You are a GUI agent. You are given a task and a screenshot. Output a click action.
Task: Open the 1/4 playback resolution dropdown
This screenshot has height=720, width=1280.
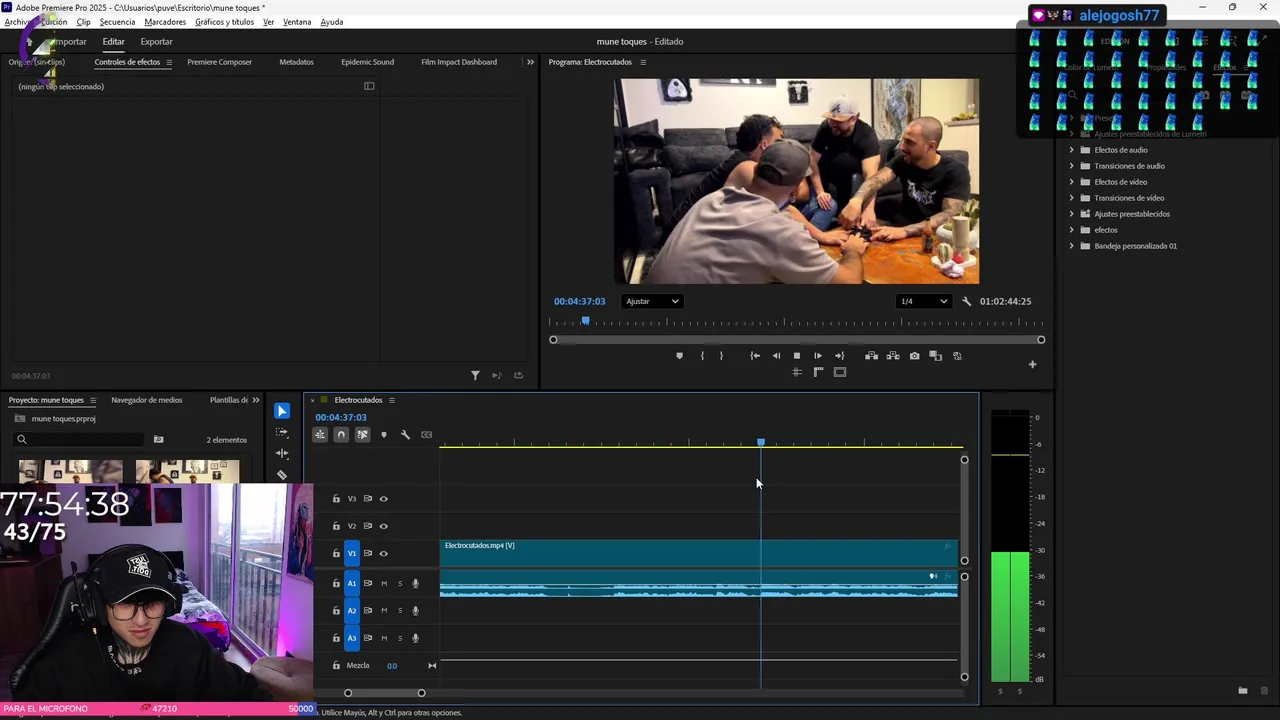pyautogui.click(x=923, y=301)
